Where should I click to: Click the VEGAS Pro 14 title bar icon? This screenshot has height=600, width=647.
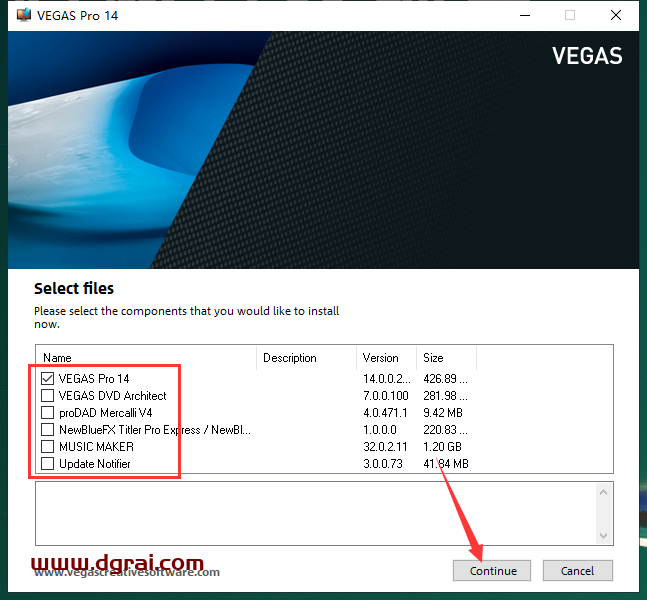[x=24, y=15]
